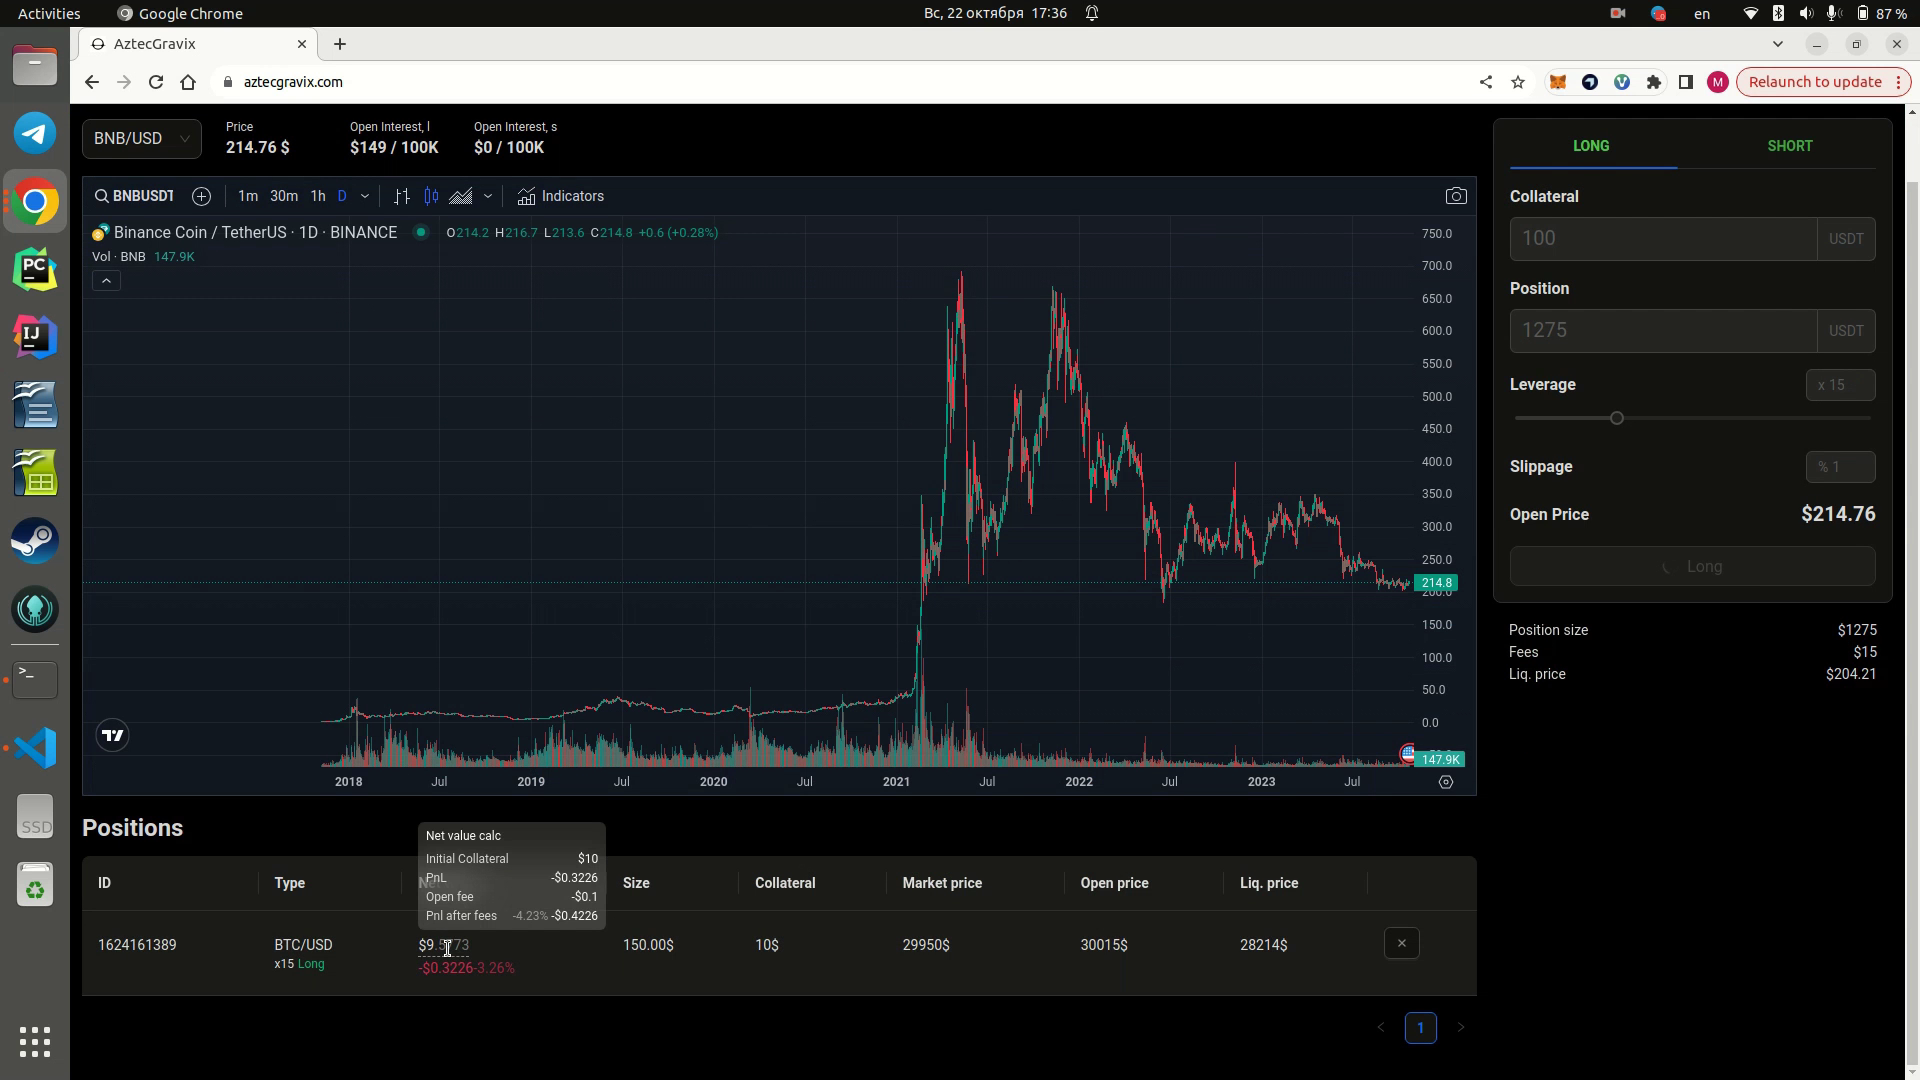Go to Chrome home page icon

click(188, 82)
